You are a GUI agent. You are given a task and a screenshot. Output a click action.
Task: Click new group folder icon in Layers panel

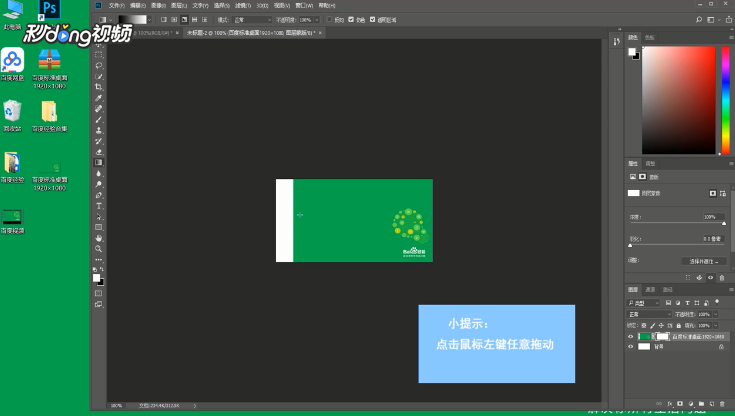pos(701,403)
